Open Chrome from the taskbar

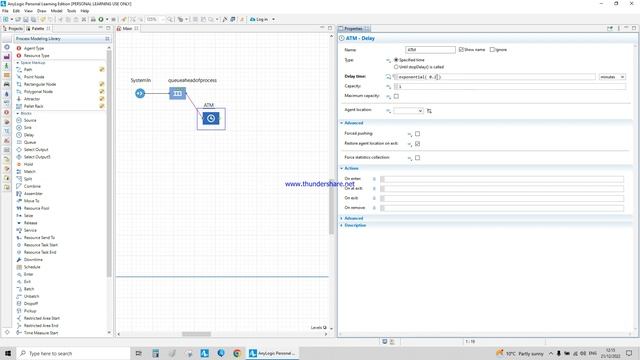[237, 353]
